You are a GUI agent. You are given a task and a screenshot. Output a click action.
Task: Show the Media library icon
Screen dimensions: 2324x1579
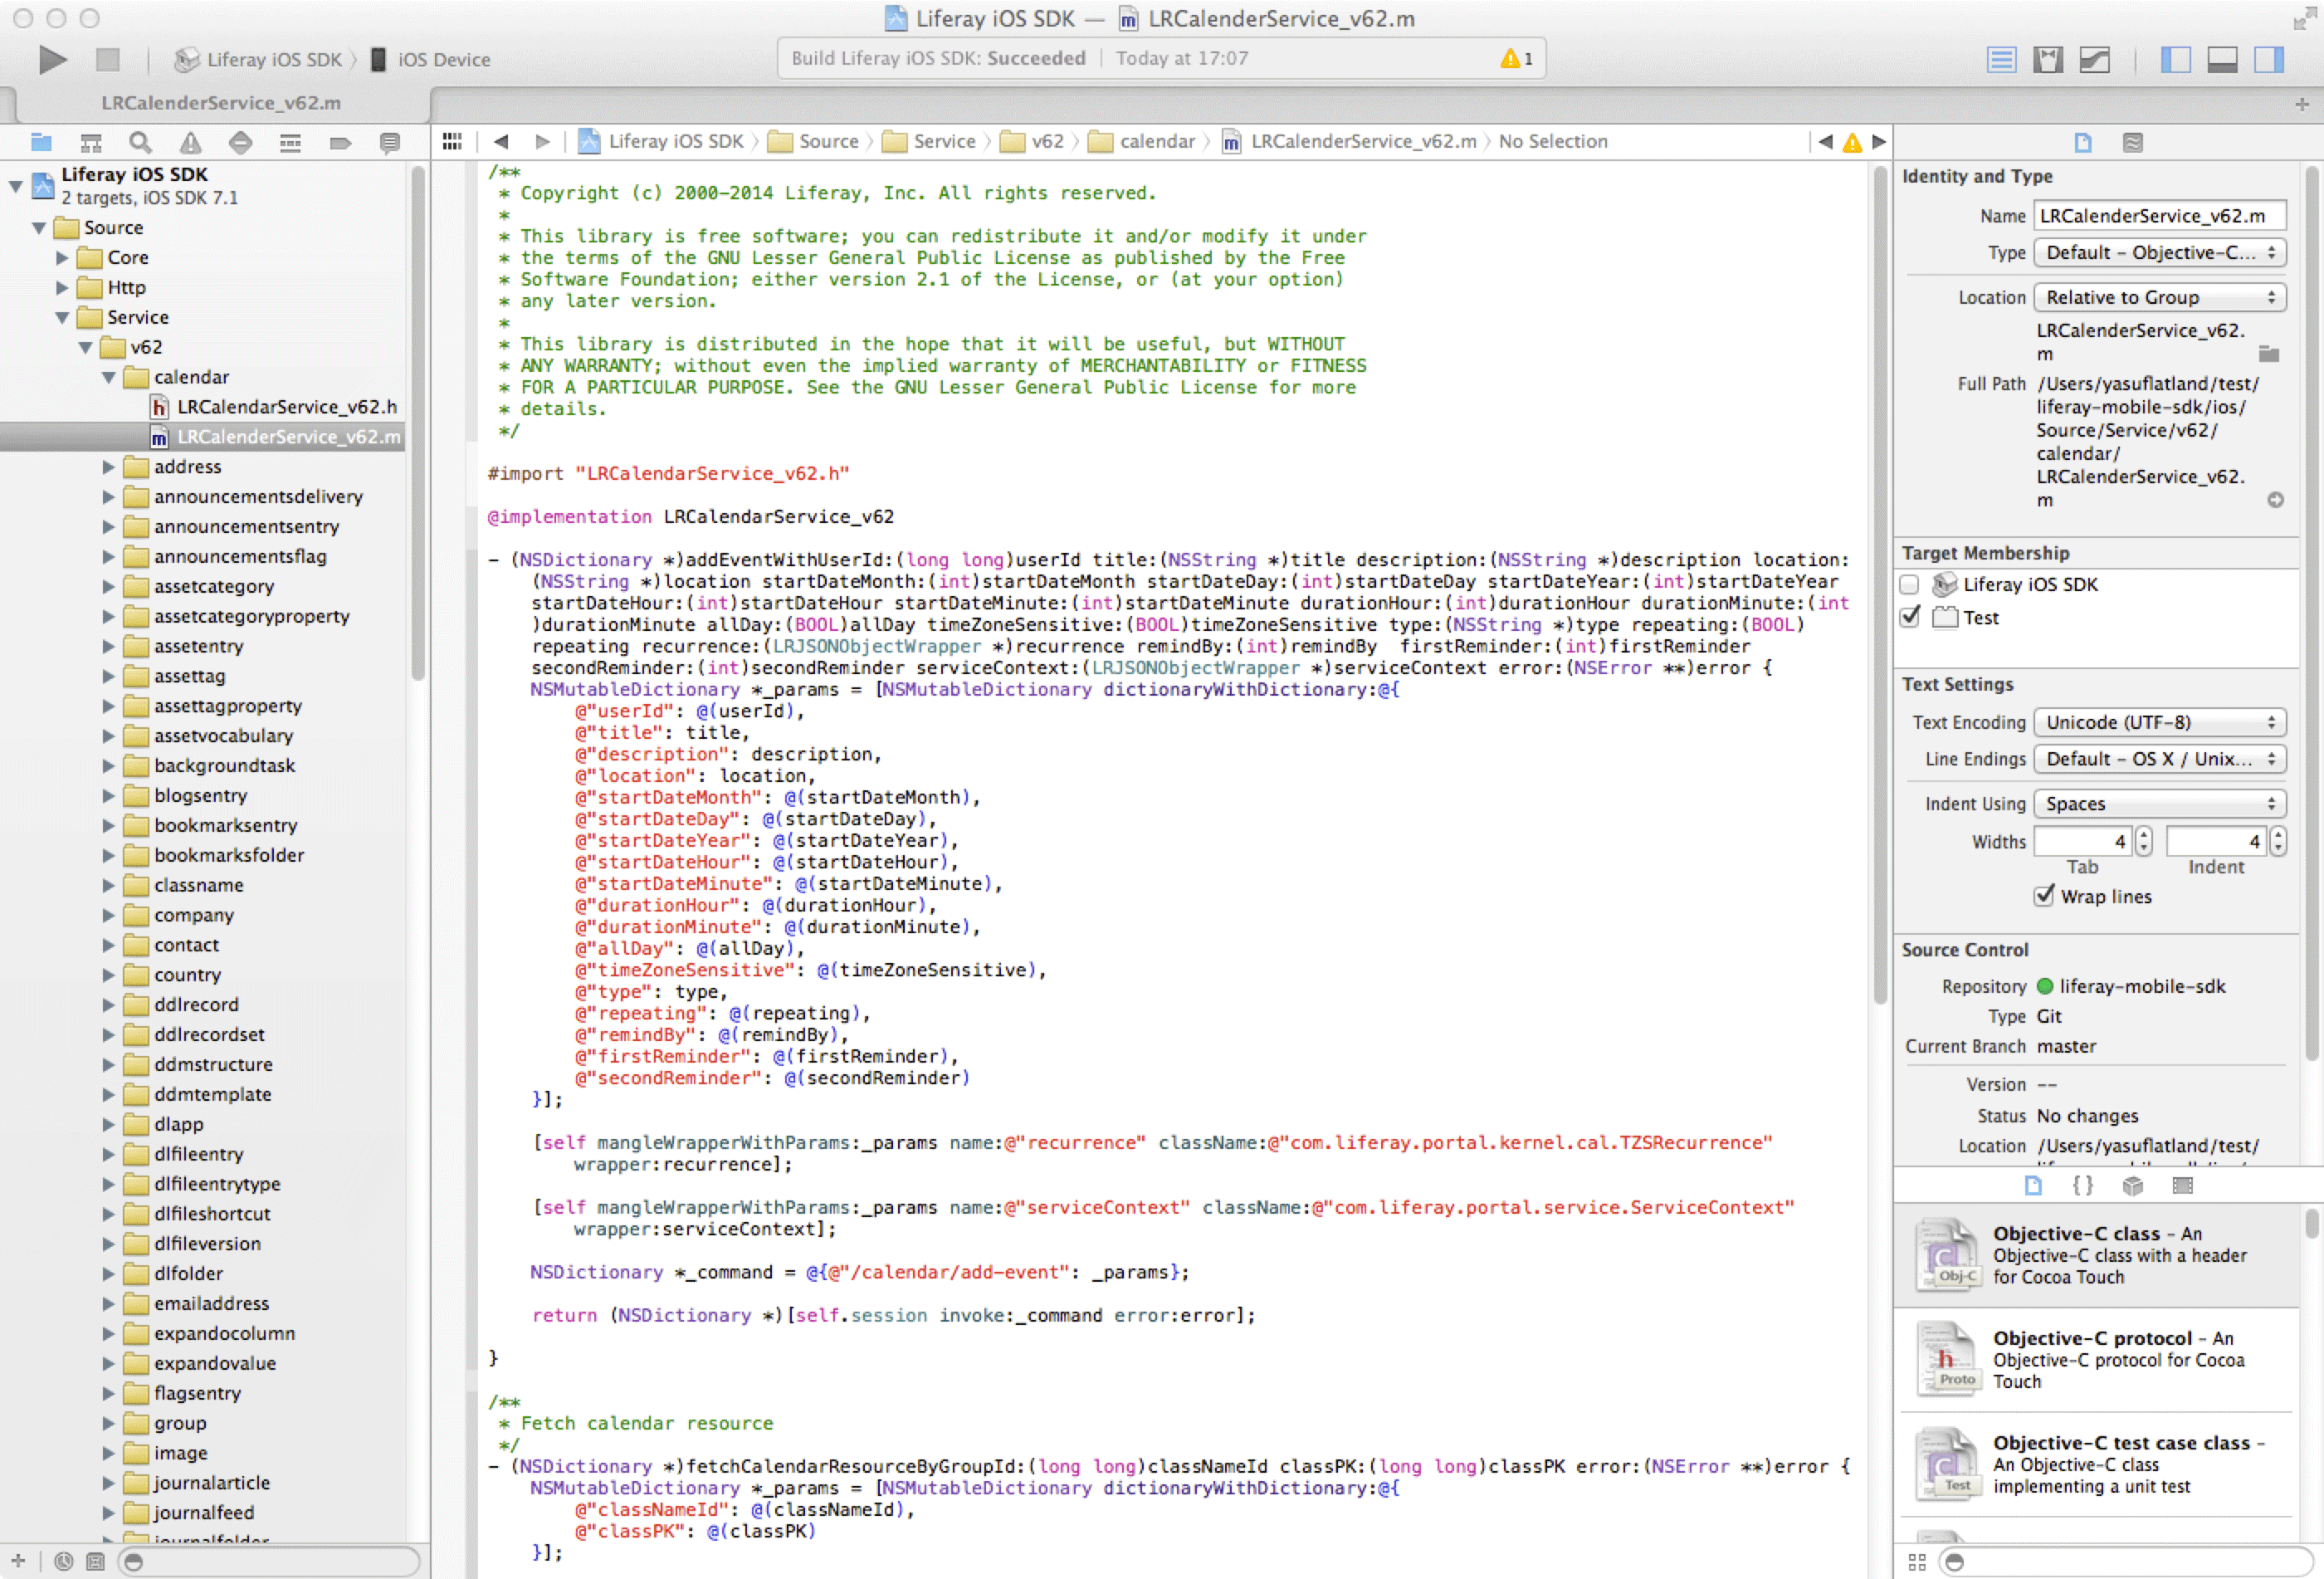(2182, 1185)
